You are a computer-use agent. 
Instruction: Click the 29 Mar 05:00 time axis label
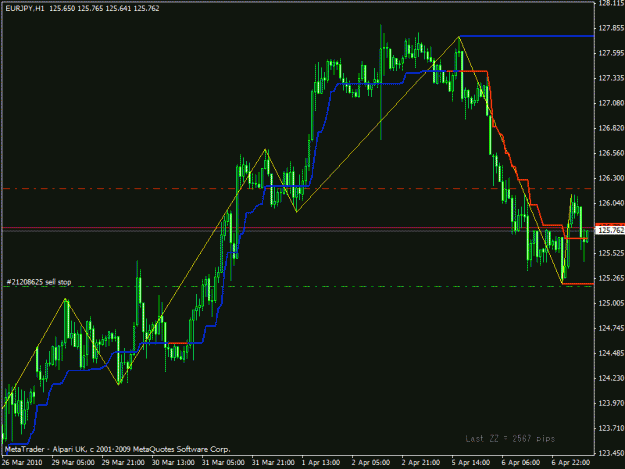[73, 463]
